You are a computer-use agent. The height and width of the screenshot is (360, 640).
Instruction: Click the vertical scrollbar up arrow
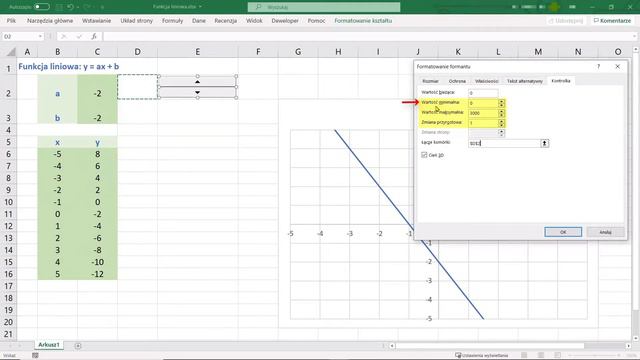coord(636,49)
